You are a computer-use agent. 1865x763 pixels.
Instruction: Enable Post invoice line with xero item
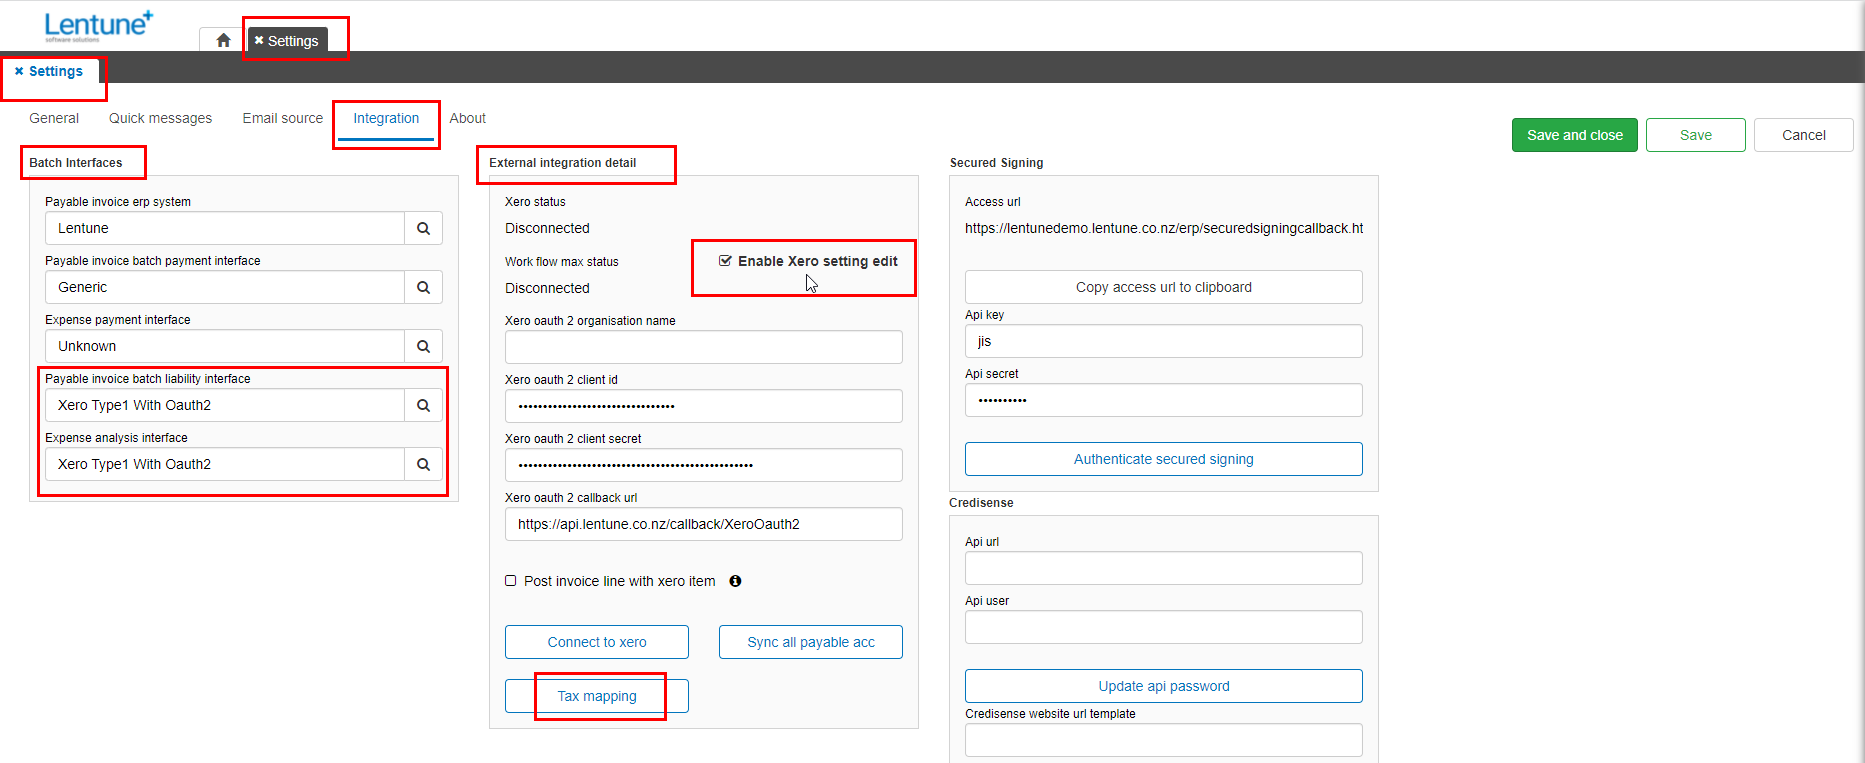(511, 581)
